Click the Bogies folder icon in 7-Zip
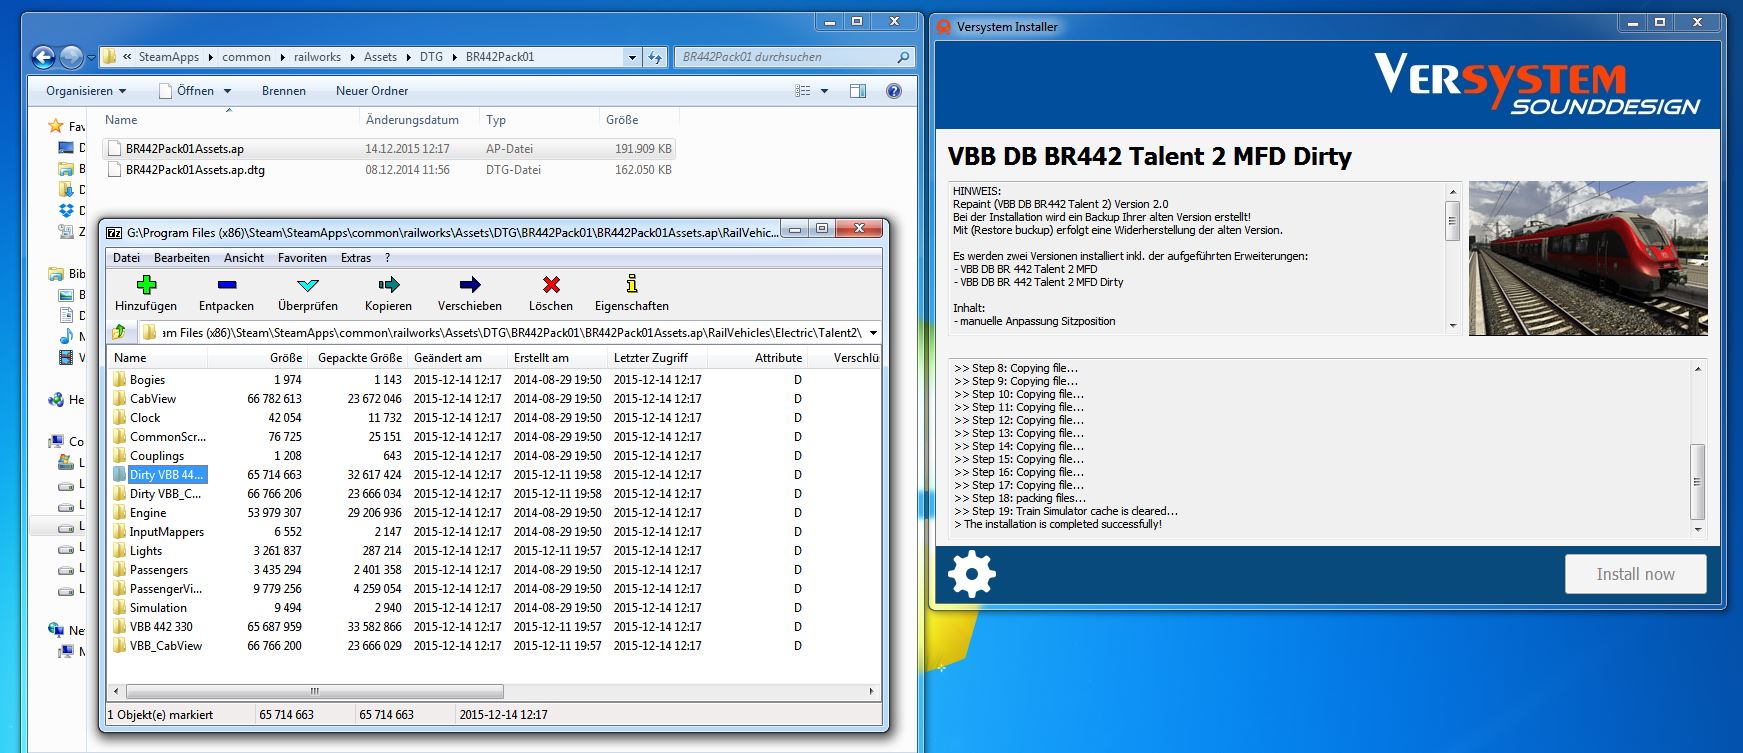Screen dimensions: 1743x753 [x=120, y=380]
